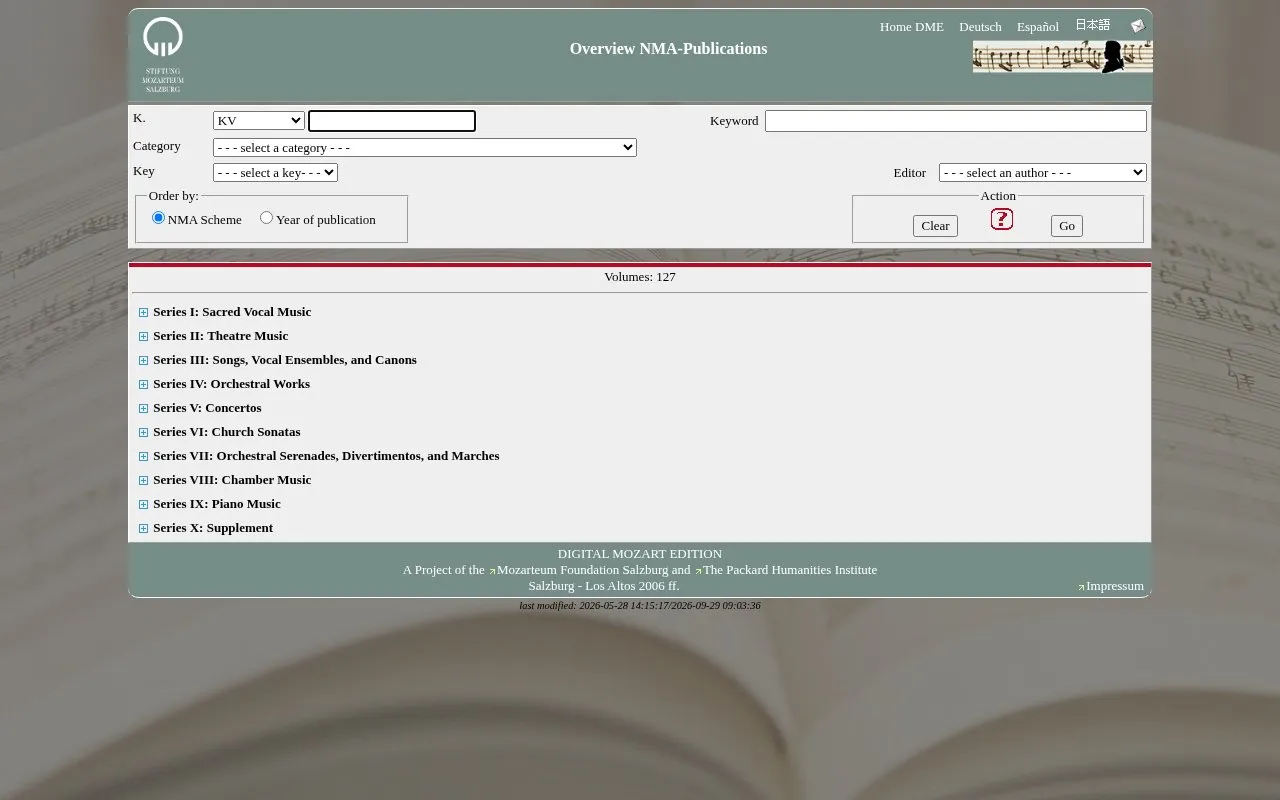Viewport: 1280px width, 800px height.
Task: Click the Series IV: Orchestral Works label
Action: (x=232, y=384)
